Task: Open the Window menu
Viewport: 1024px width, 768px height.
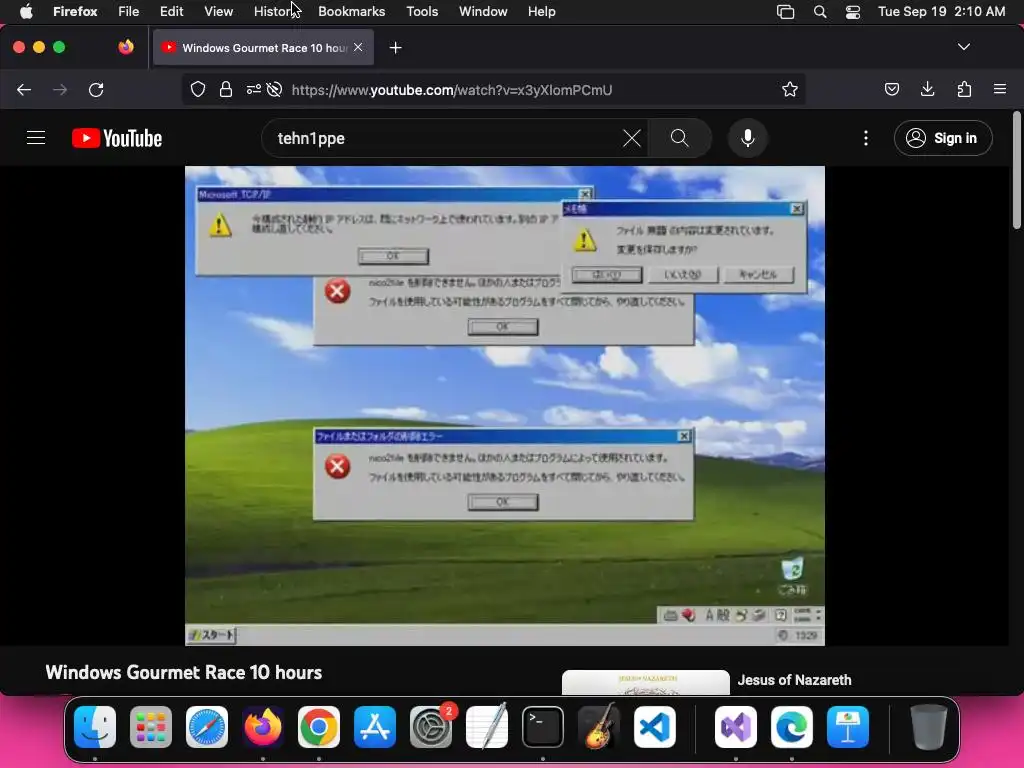Action: 483,12
